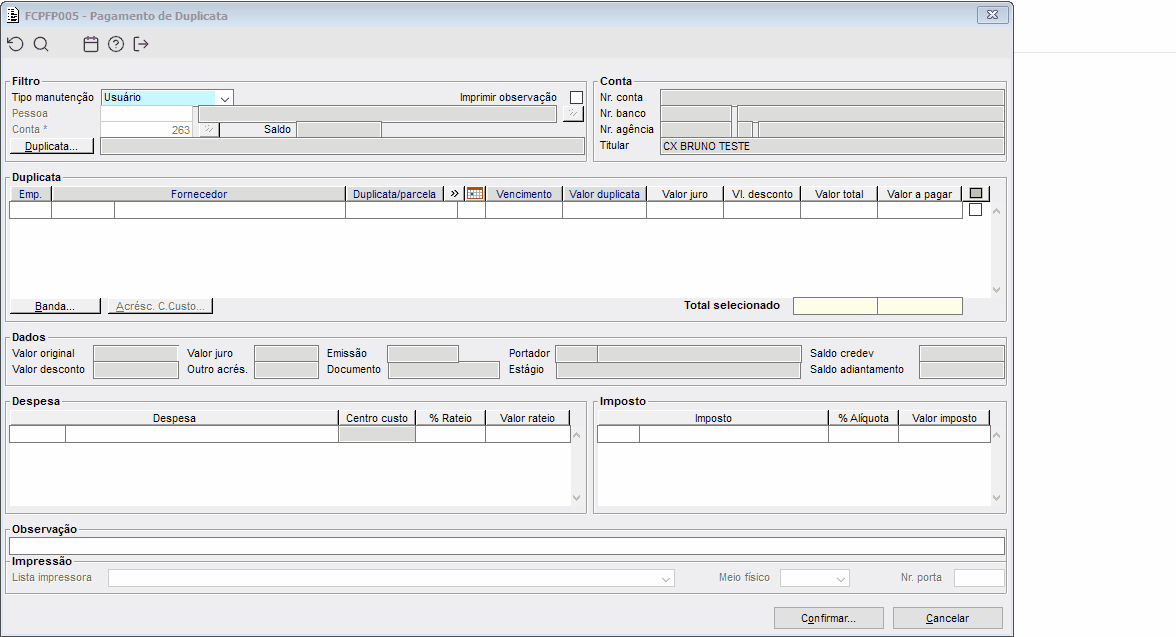Click the Emp. column header
The width and height of the screenshot is (1176, 637).
tap(30, 194)
